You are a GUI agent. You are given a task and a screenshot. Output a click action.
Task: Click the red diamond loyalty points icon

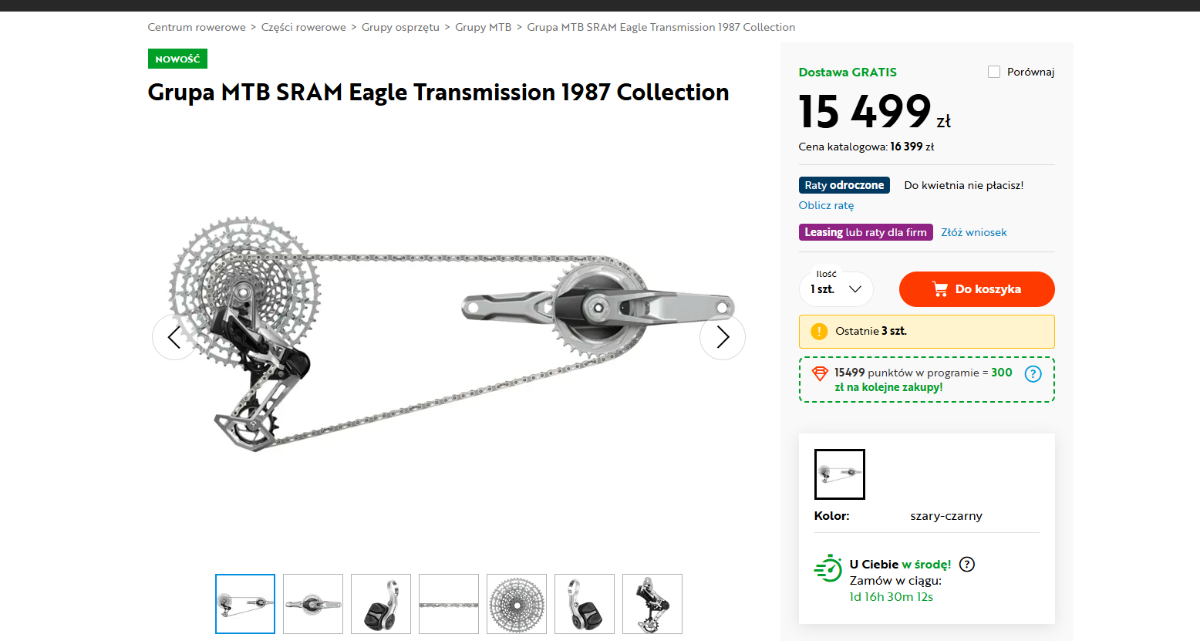(819, 373)
